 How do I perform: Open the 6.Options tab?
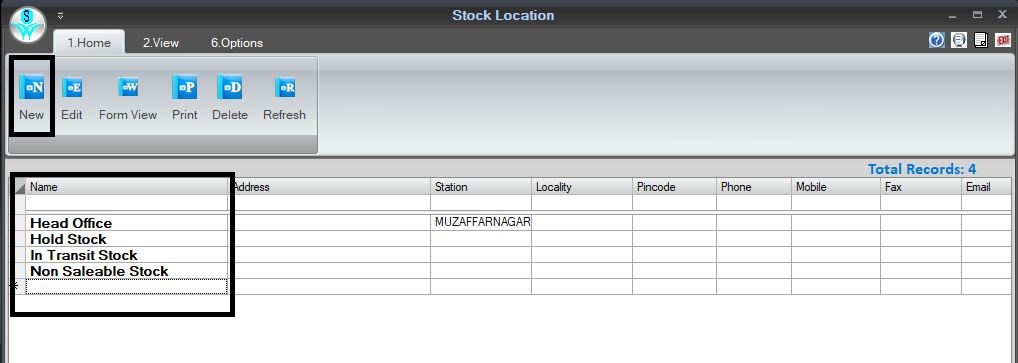pos(237,43)
